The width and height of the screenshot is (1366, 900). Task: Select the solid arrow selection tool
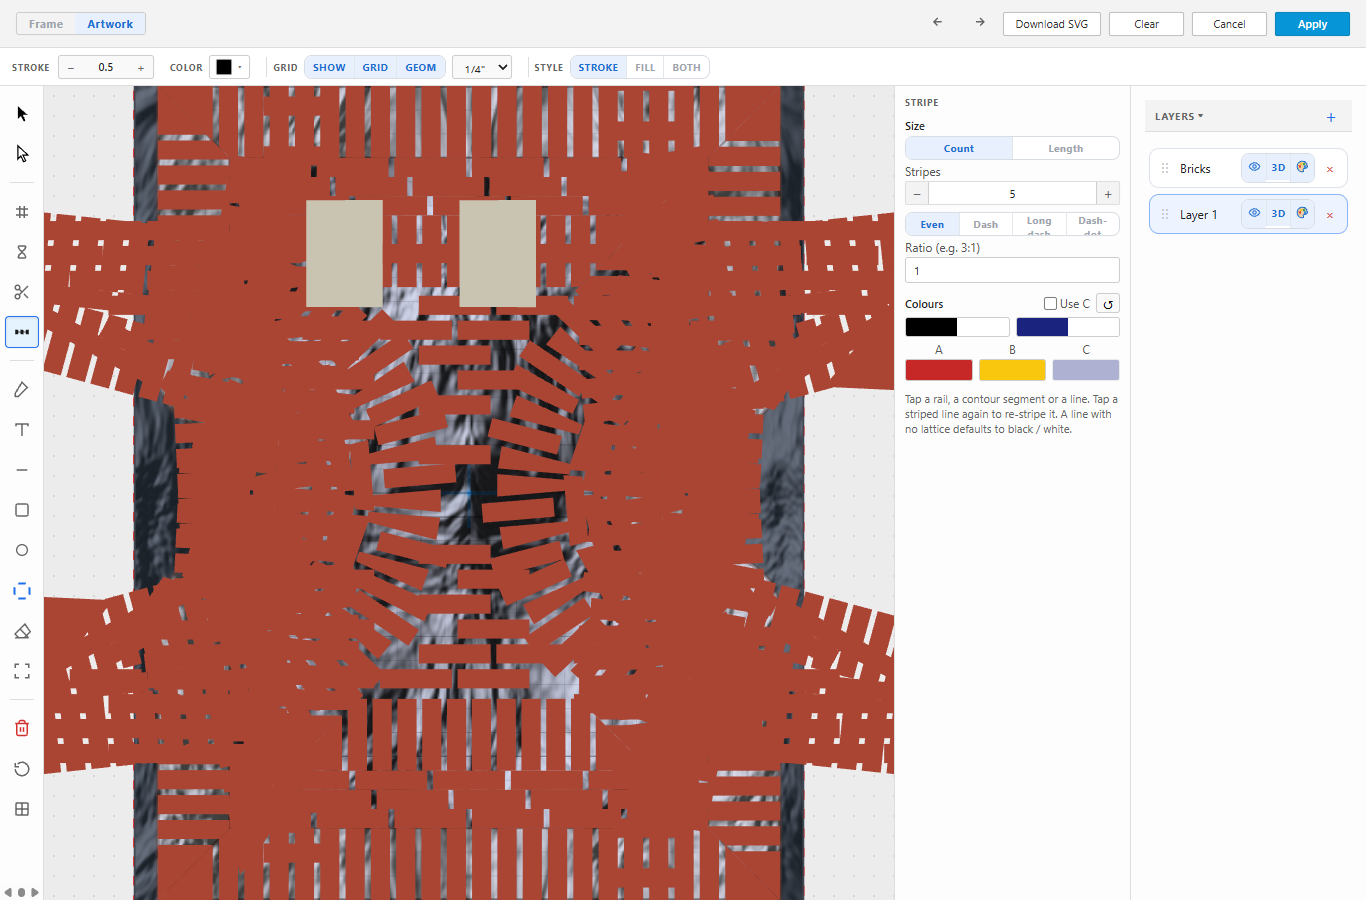click(22, 114)
